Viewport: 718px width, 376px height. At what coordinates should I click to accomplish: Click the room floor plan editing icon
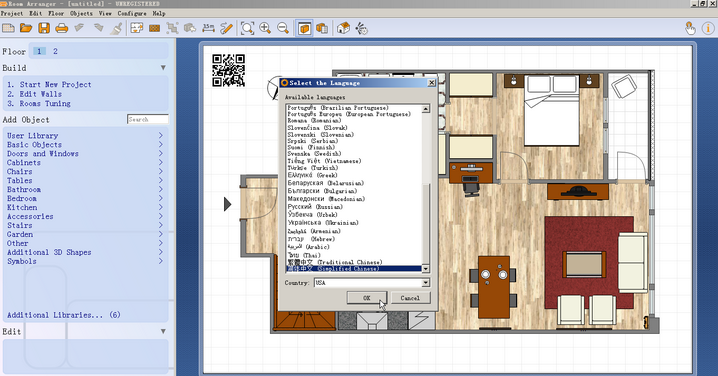click(136, 28)
